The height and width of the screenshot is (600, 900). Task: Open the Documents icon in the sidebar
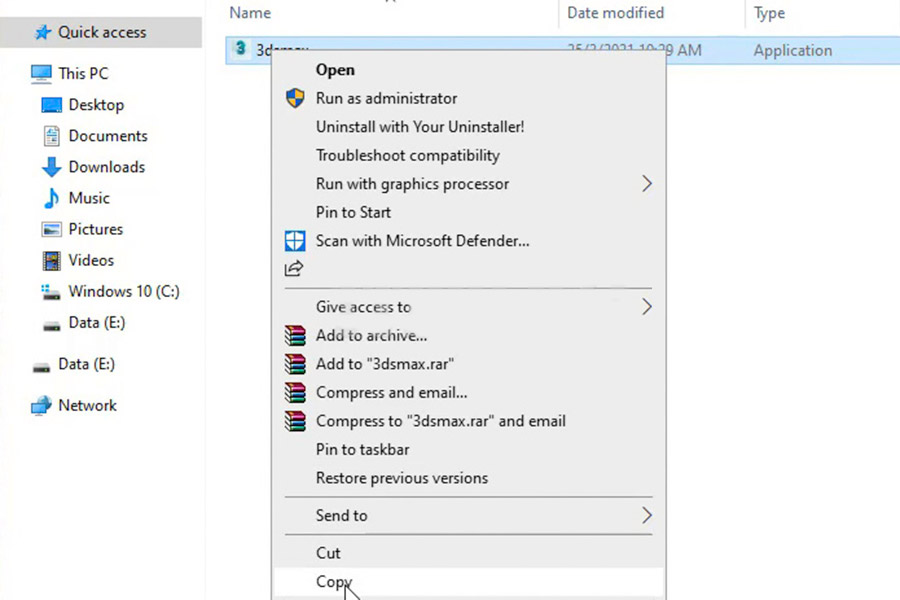point(52,136)
